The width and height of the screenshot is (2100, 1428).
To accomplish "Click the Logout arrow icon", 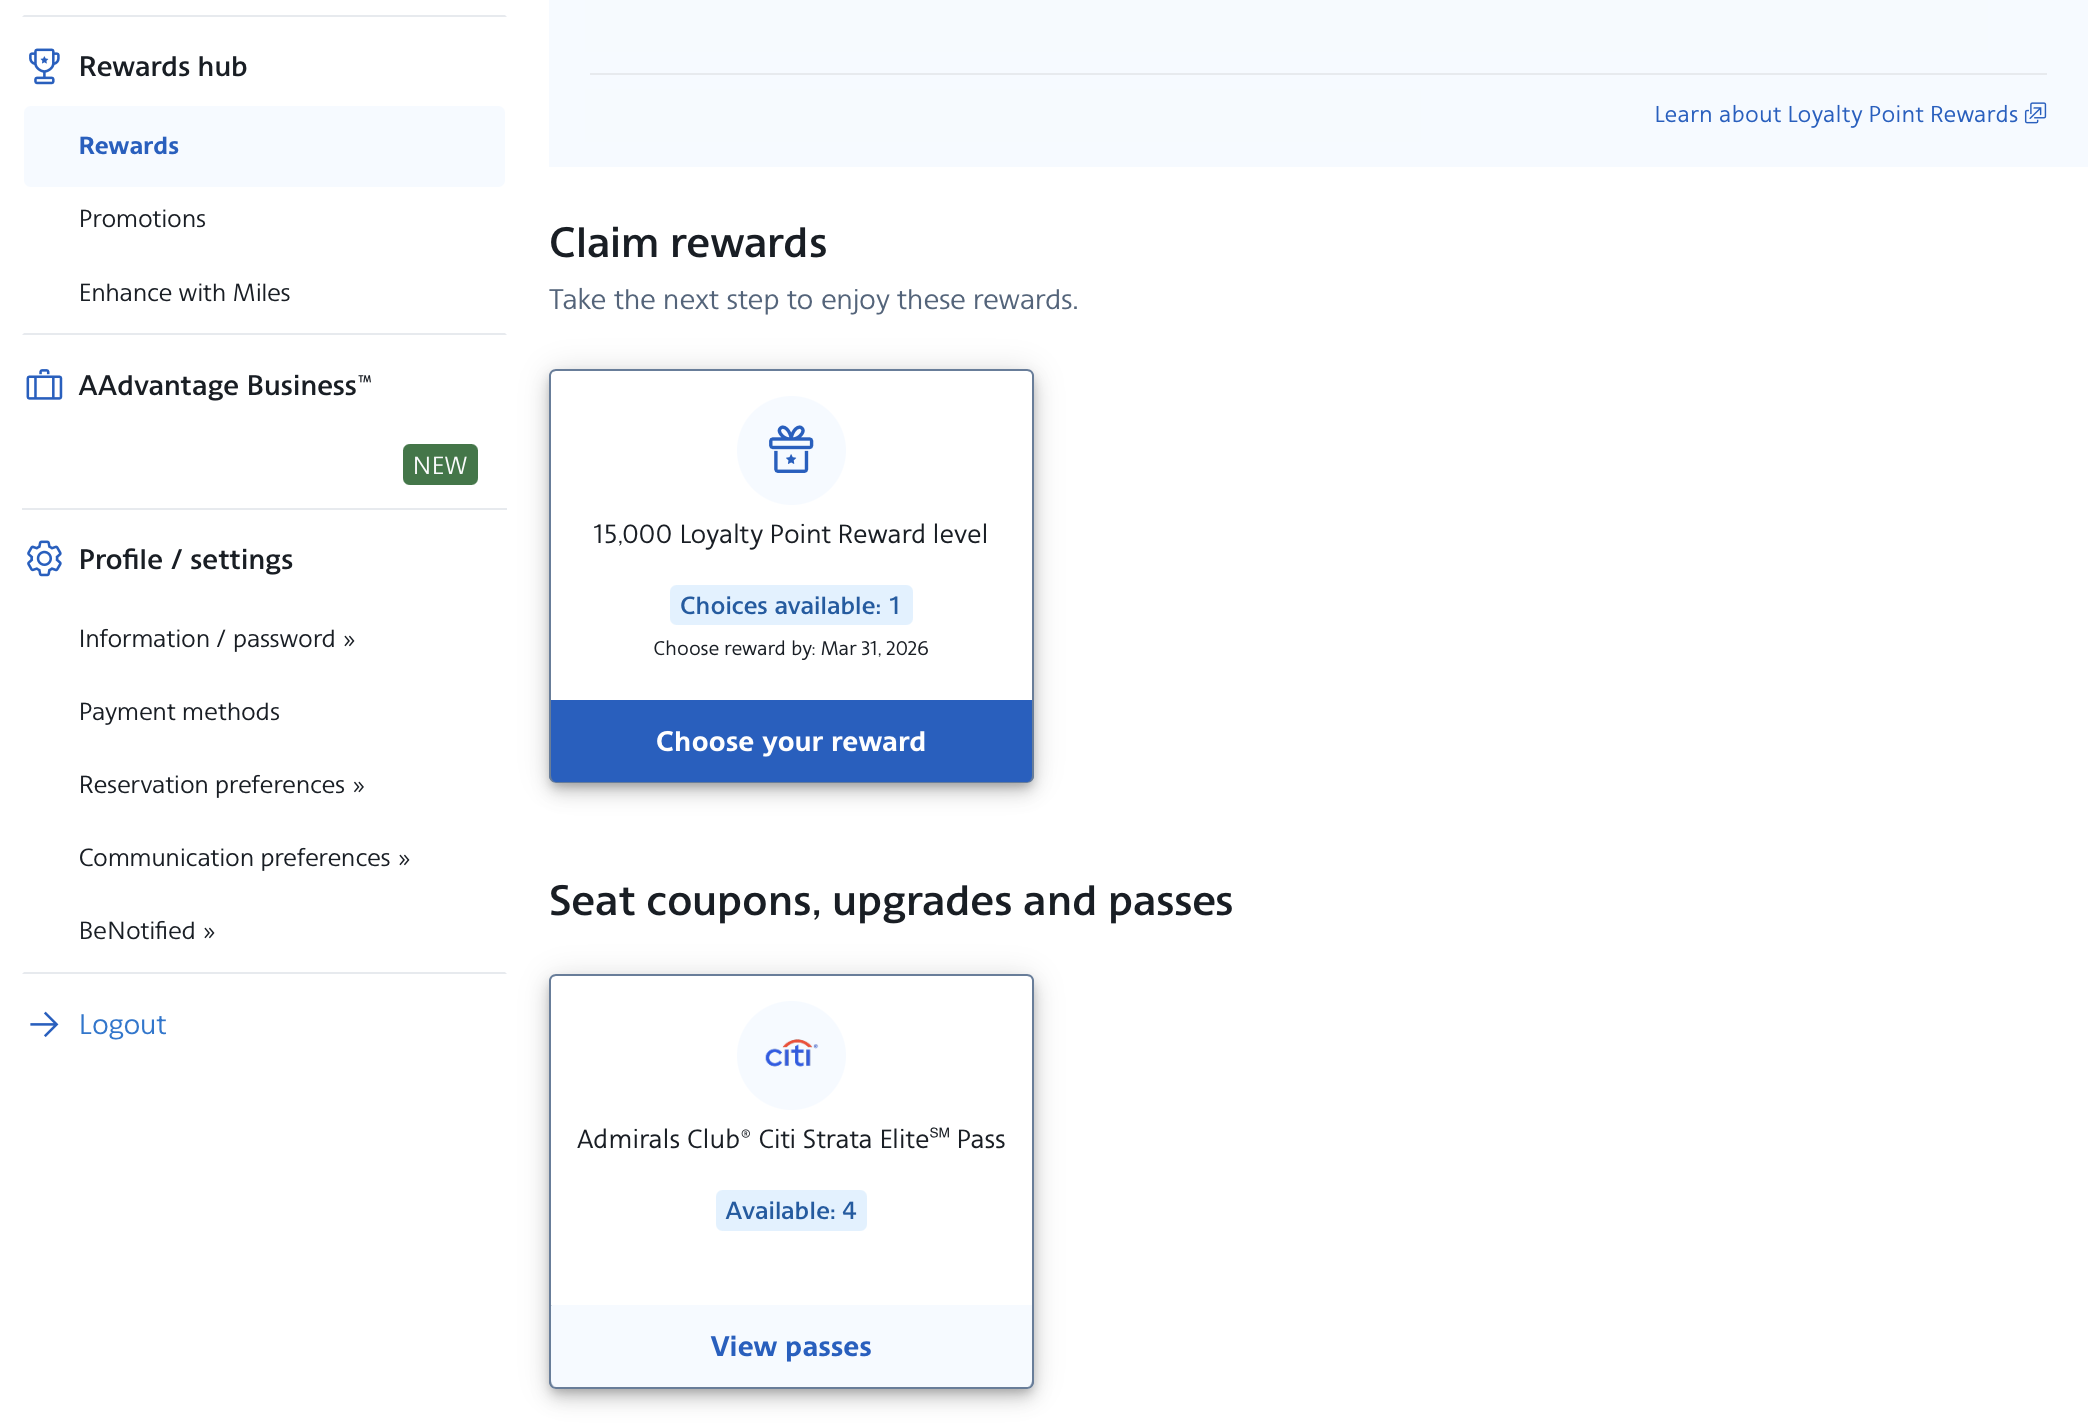I will pos(44,1024).
